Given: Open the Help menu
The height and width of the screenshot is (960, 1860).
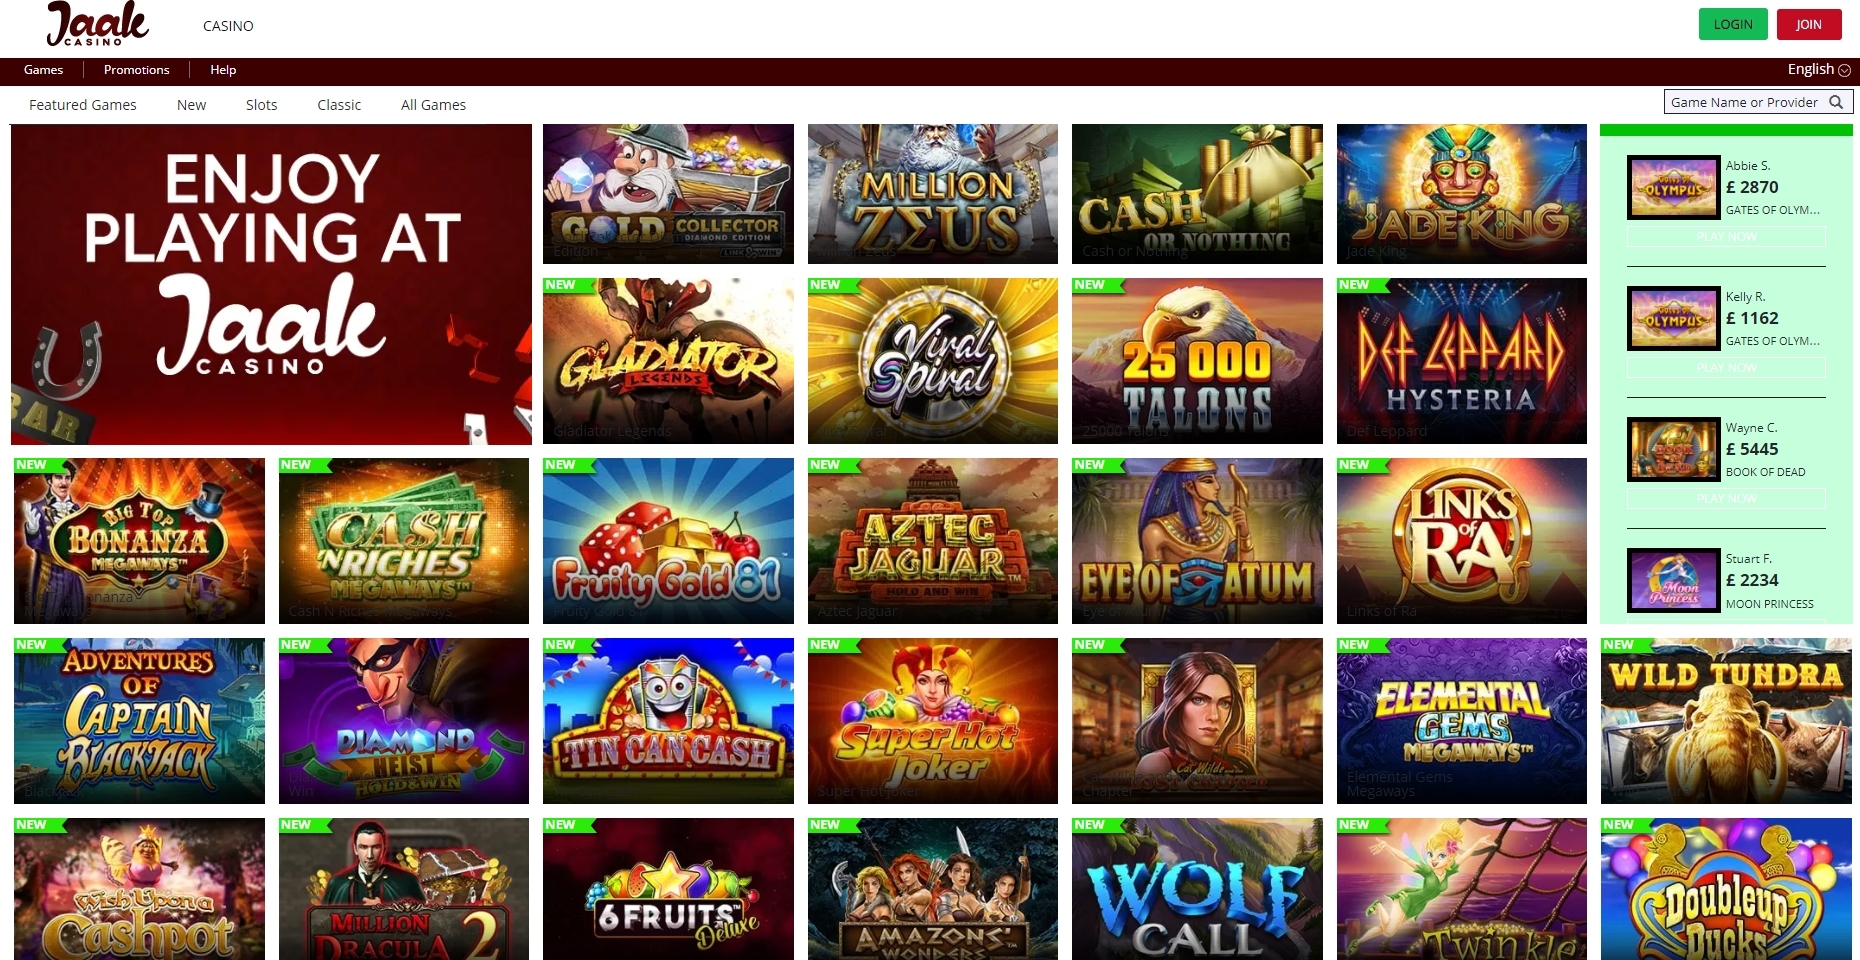Looking at the screenshot, I should (223, 70).
